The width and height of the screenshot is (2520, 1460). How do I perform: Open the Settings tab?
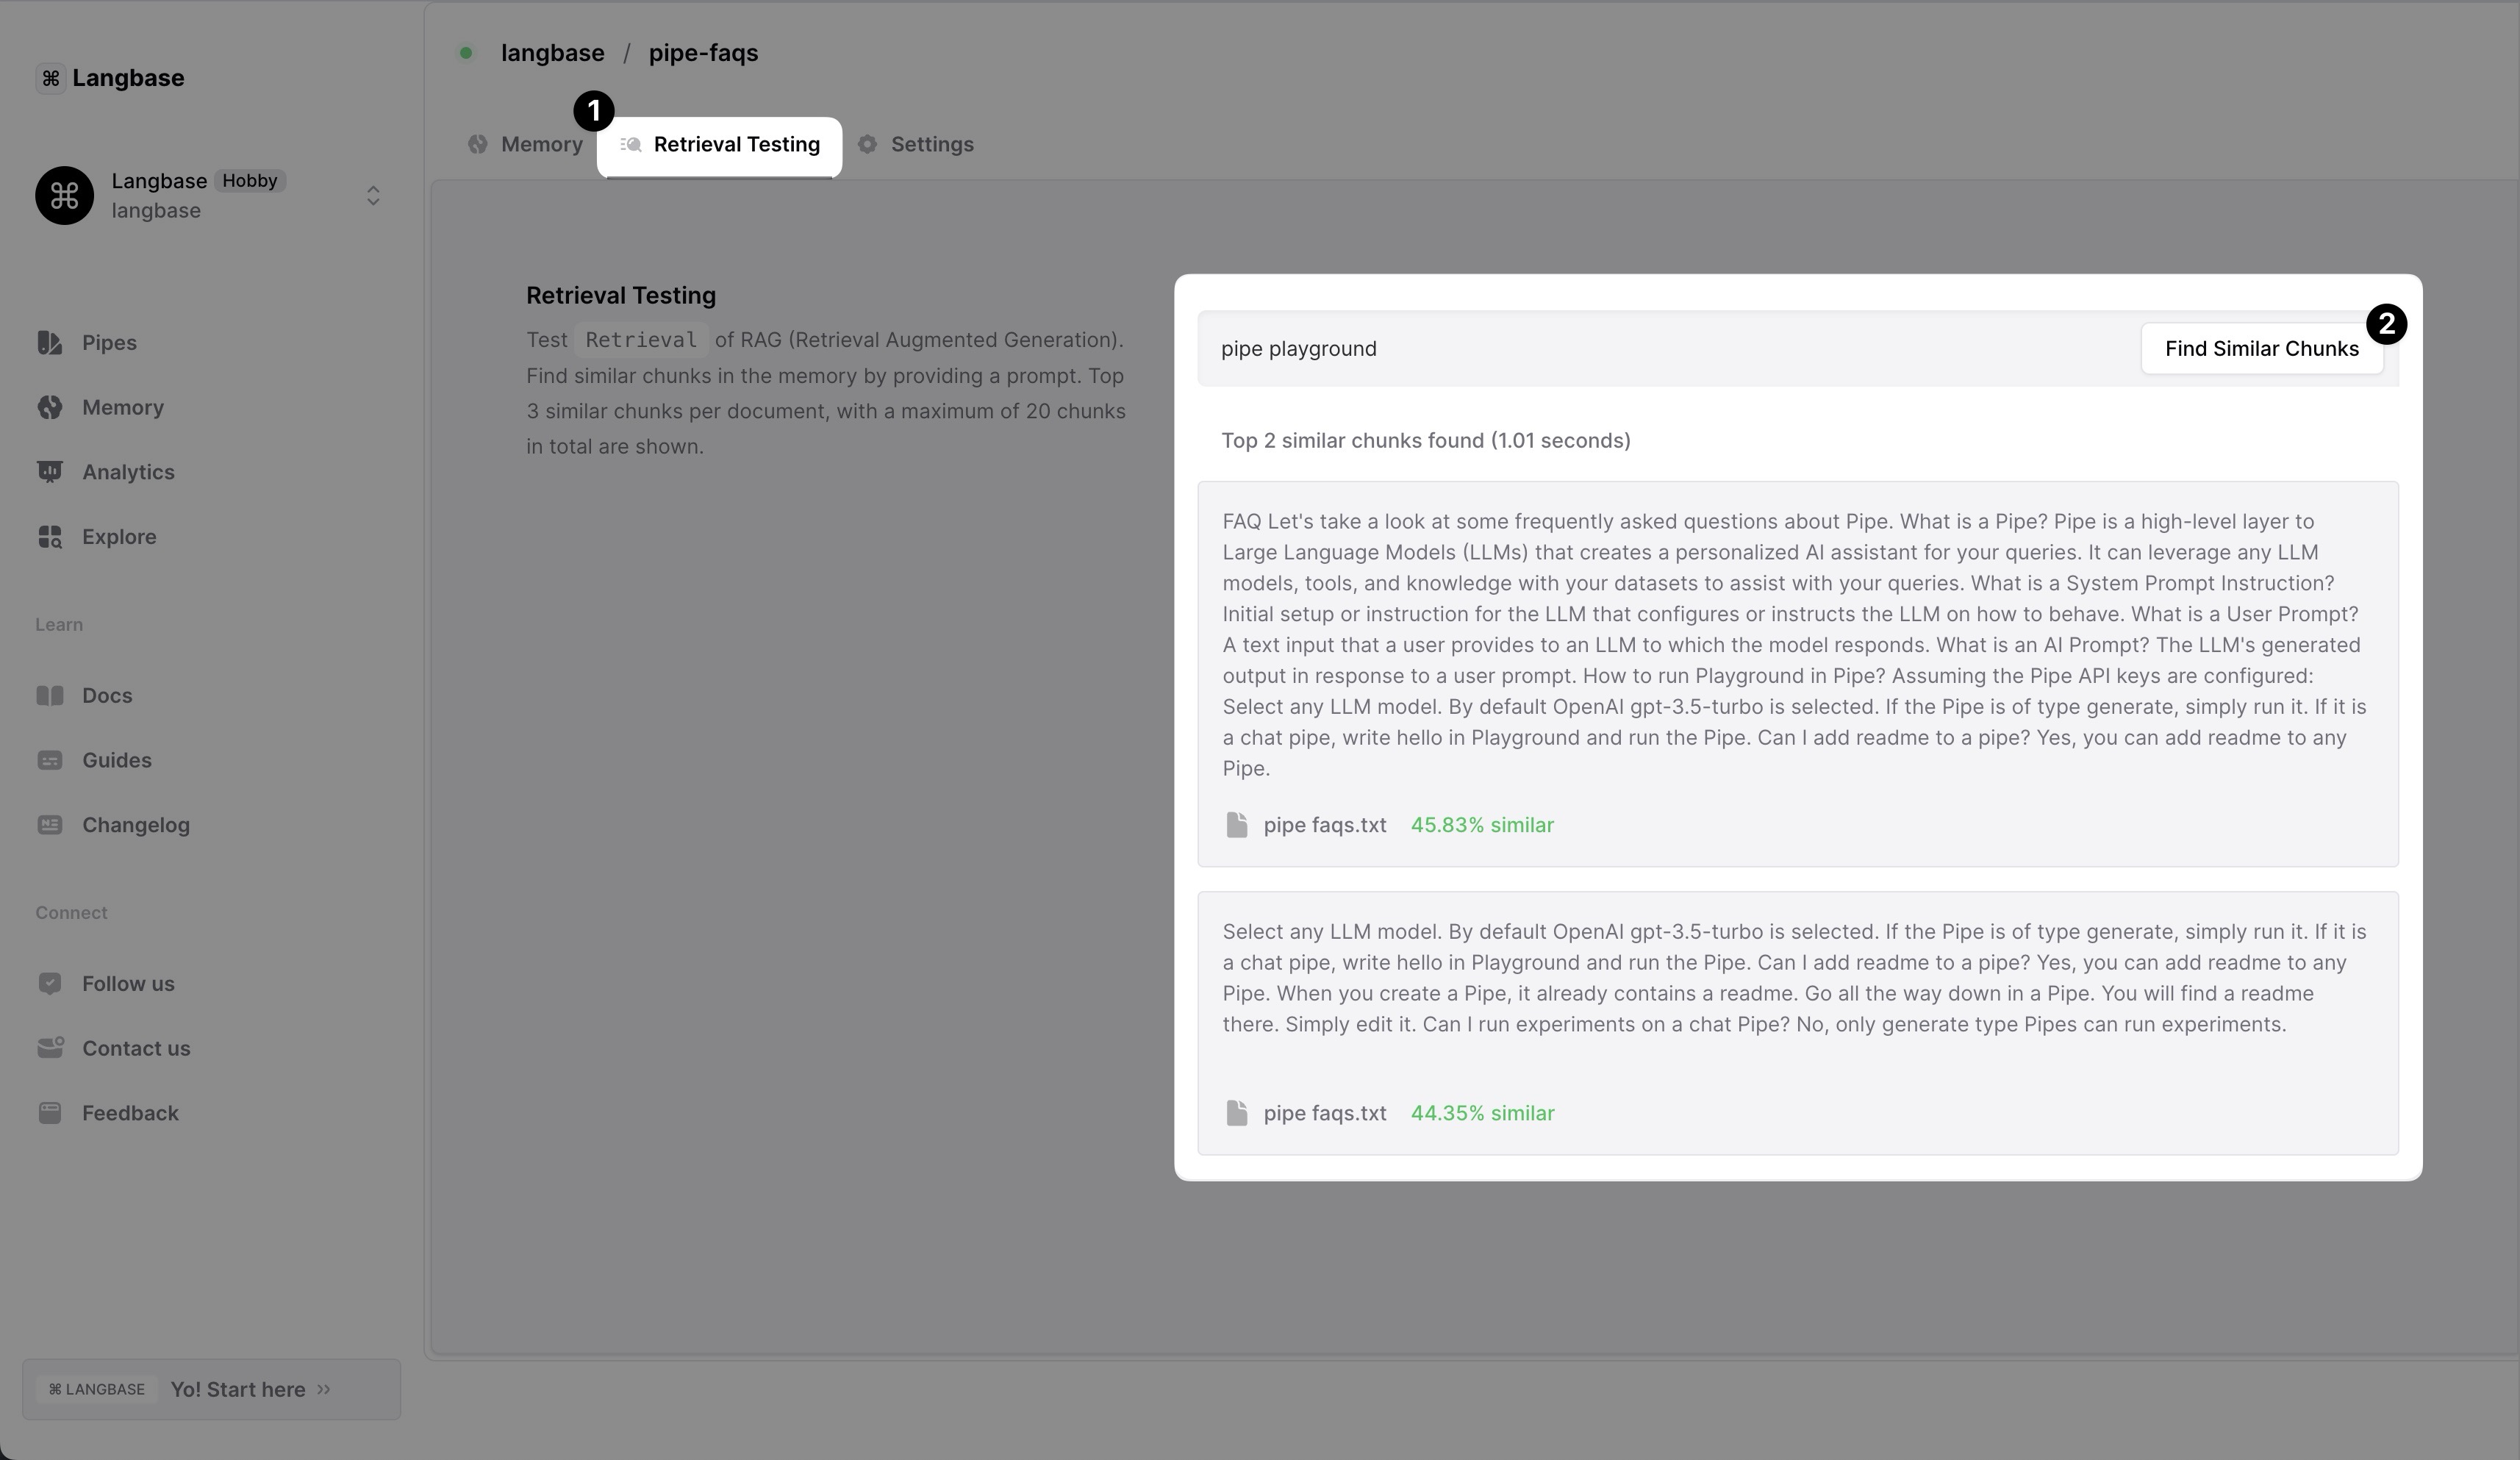(x=916, y=145)
